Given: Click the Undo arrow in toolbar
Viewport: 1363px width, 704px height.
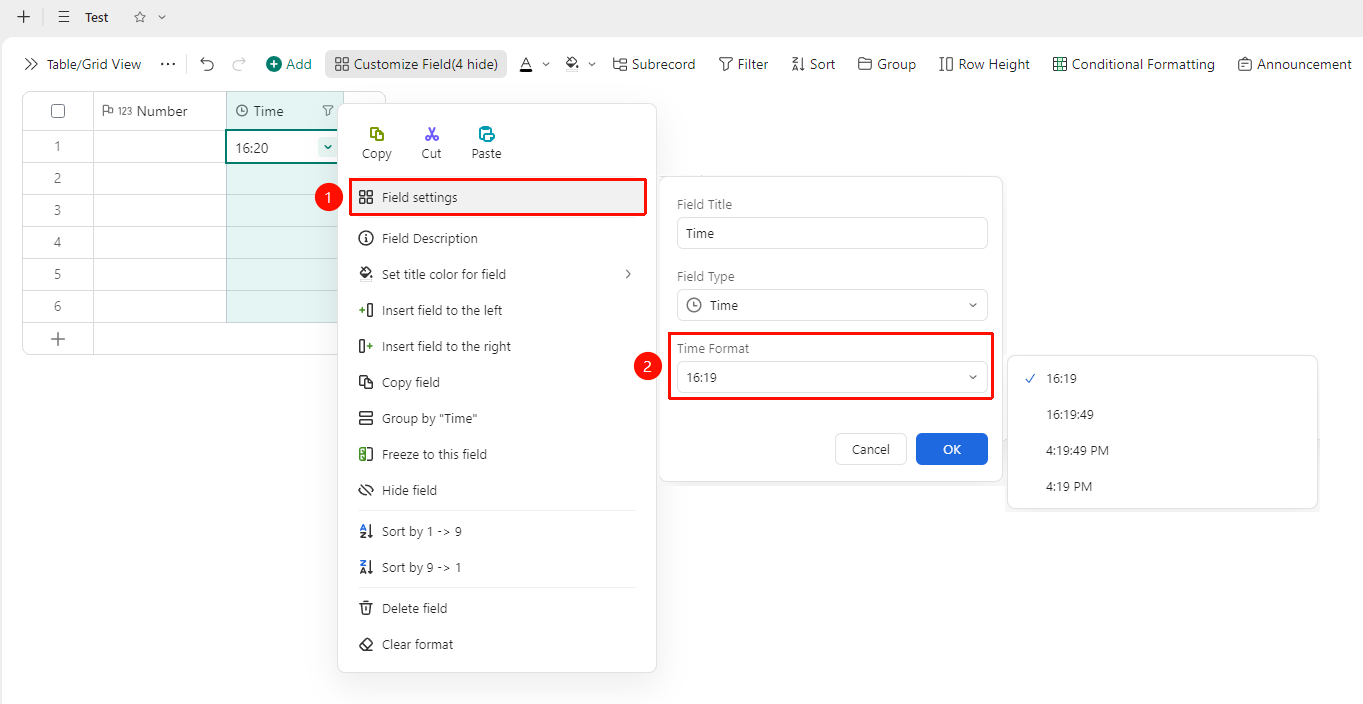Looking at the screenshot, I should pos(207,64).
